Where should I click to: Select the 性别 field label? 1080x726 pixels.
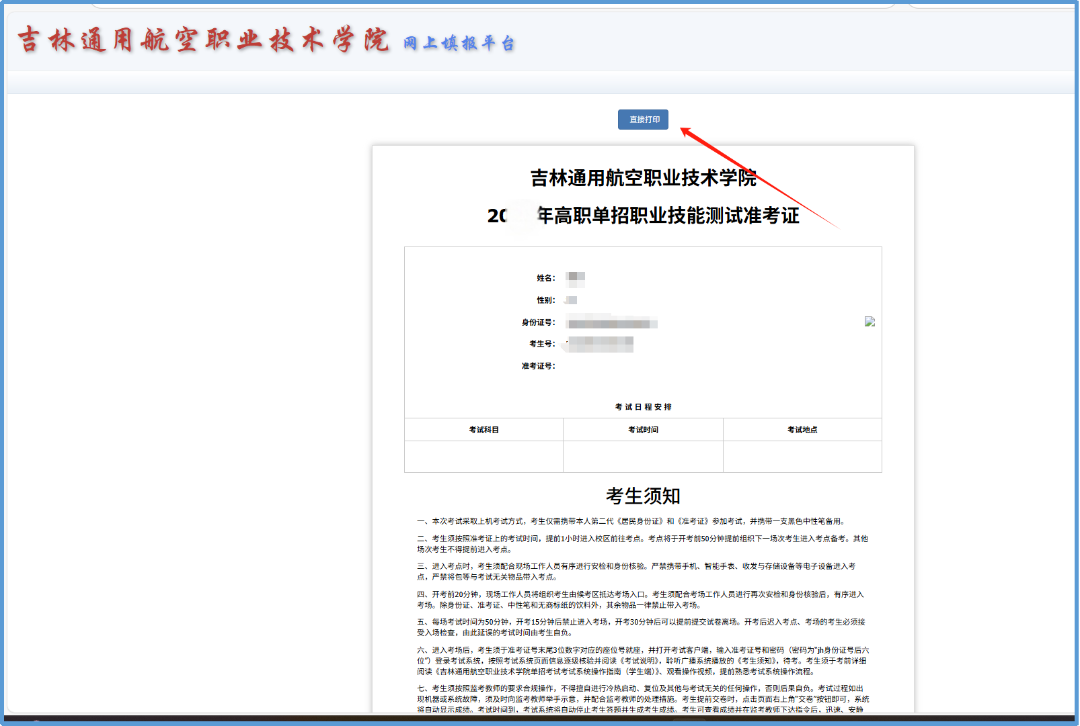[545, 300]
